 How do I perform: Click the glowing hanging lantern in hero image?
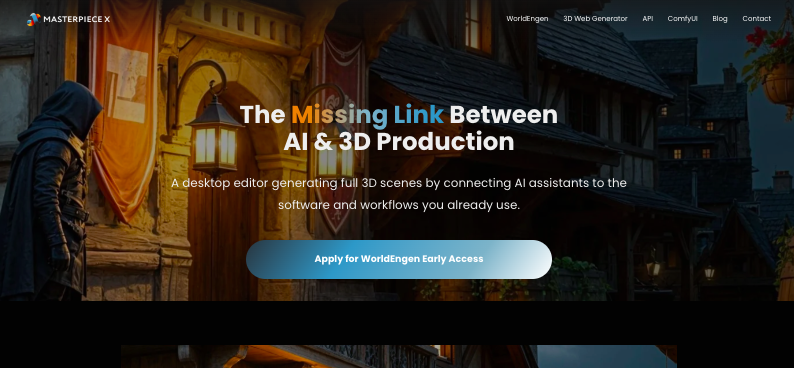pos(215,137)
